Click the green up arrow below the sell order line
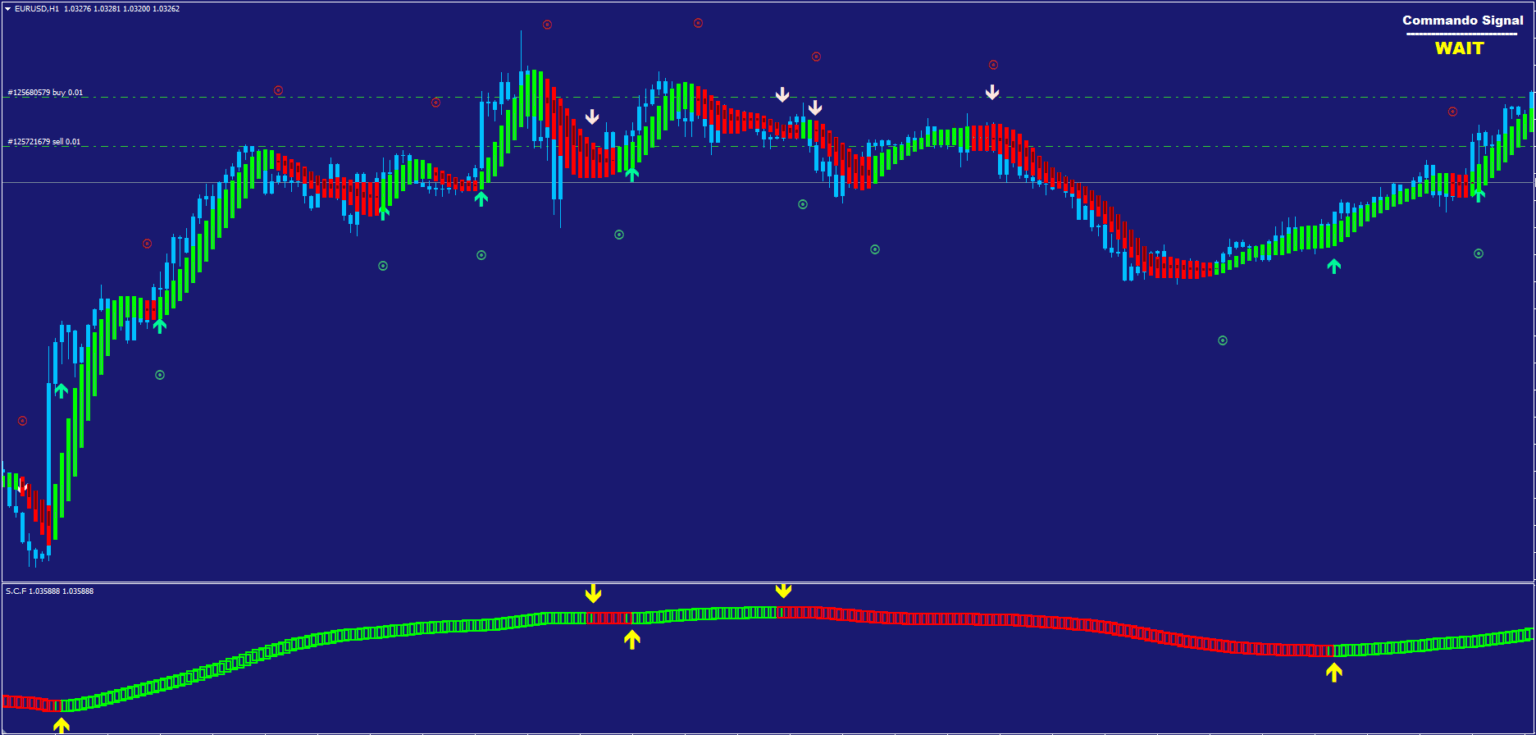The height and width of the screenshot is (735, 1536). coord(630,175)
